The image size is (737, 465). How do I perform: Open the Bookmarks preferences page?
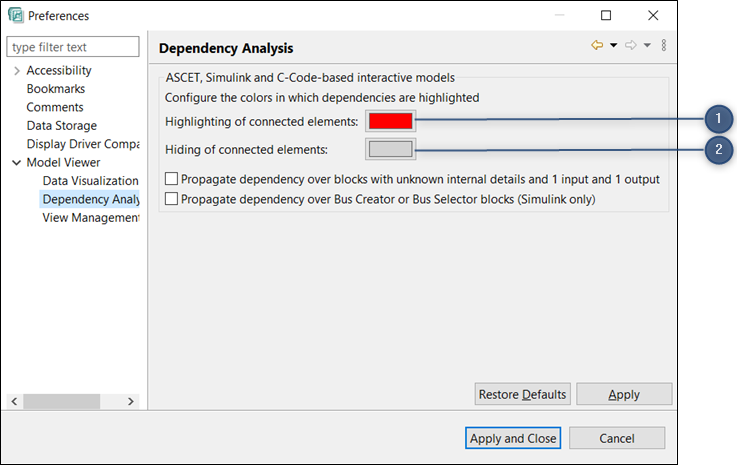click(x=55, y=89)
